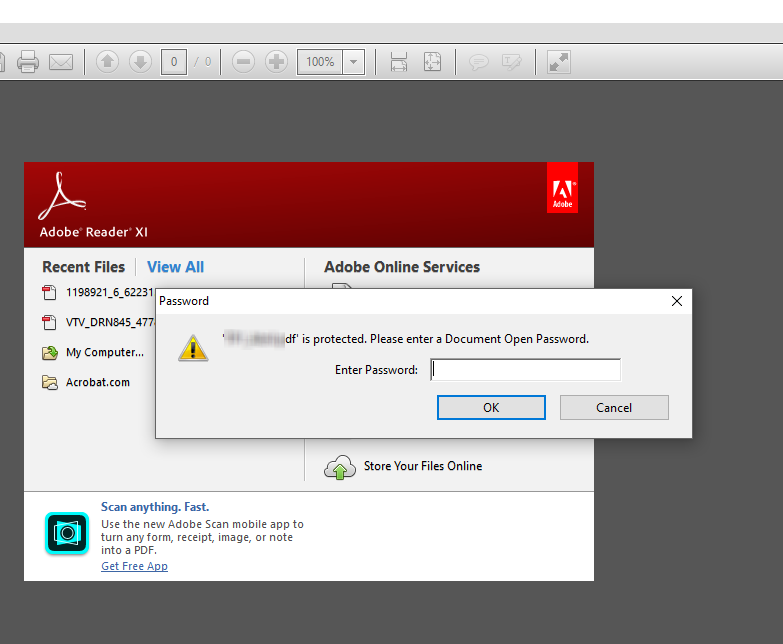Click the warning triangle icon in dialog
783x644 pixels.
(193, 347)
